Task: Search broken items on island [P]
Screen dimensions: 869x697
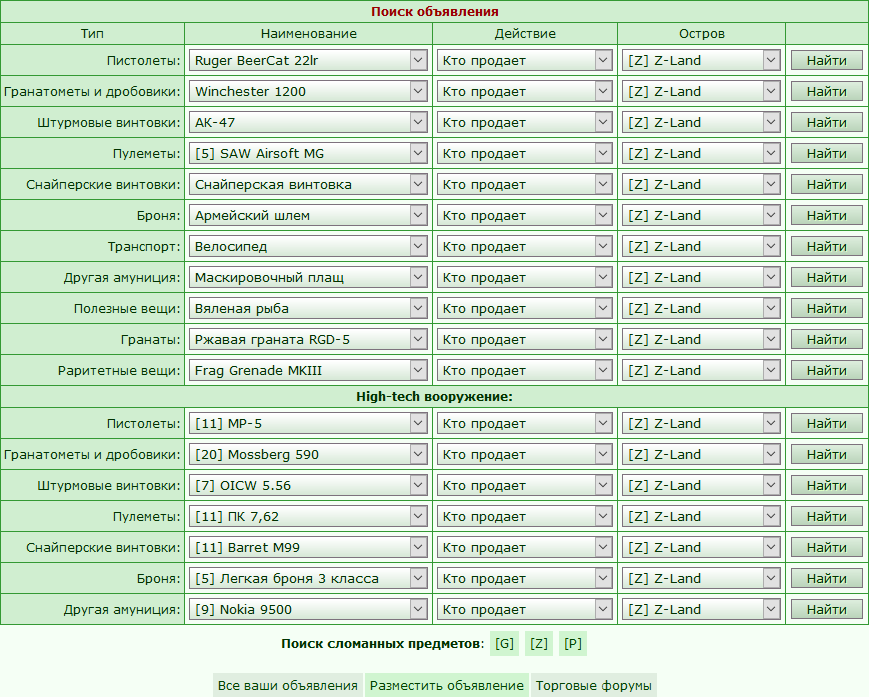Action: (x=573, y=643)
